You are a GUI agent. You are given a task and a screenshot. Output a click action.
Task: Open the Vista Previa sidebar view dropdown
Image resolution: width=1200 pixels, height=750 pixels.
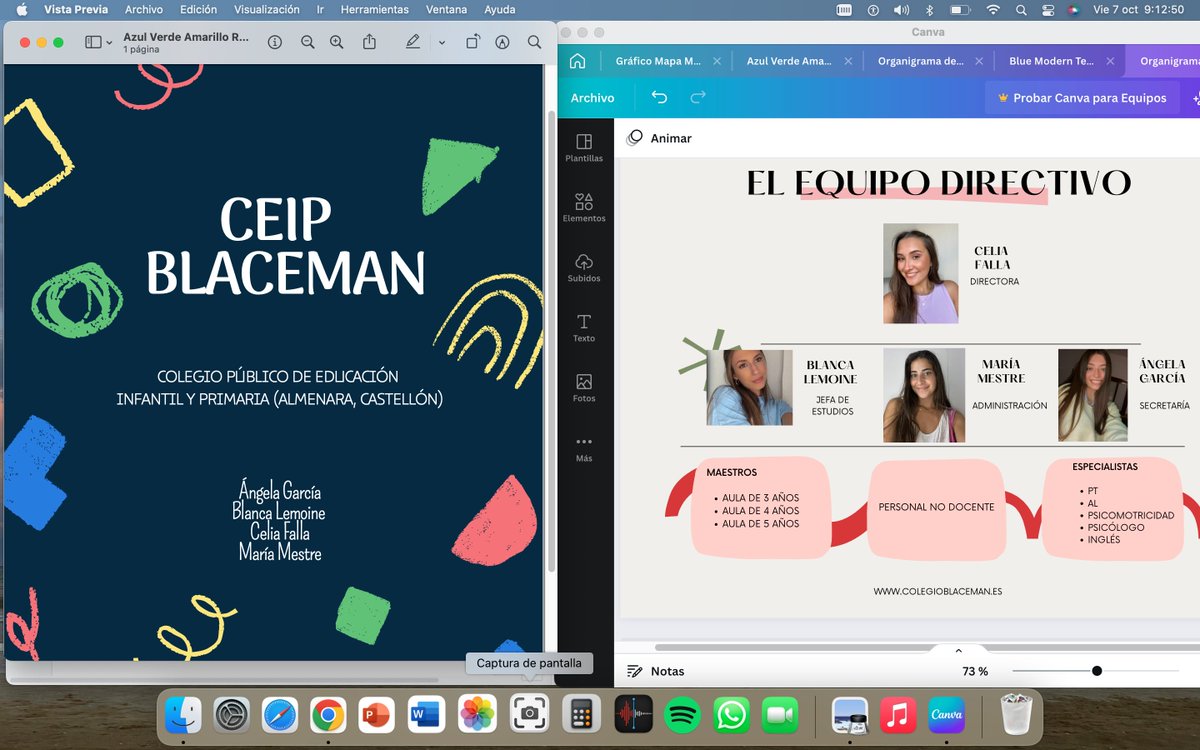tap(99, 42)
